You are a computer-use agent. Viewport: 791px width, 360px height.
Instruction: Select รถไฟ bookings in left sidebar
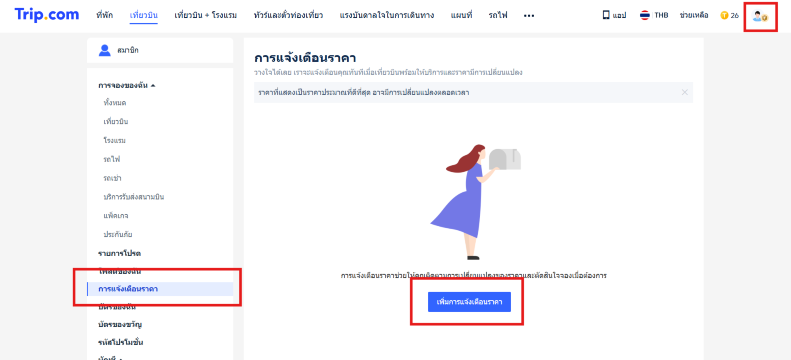(111, 159)
